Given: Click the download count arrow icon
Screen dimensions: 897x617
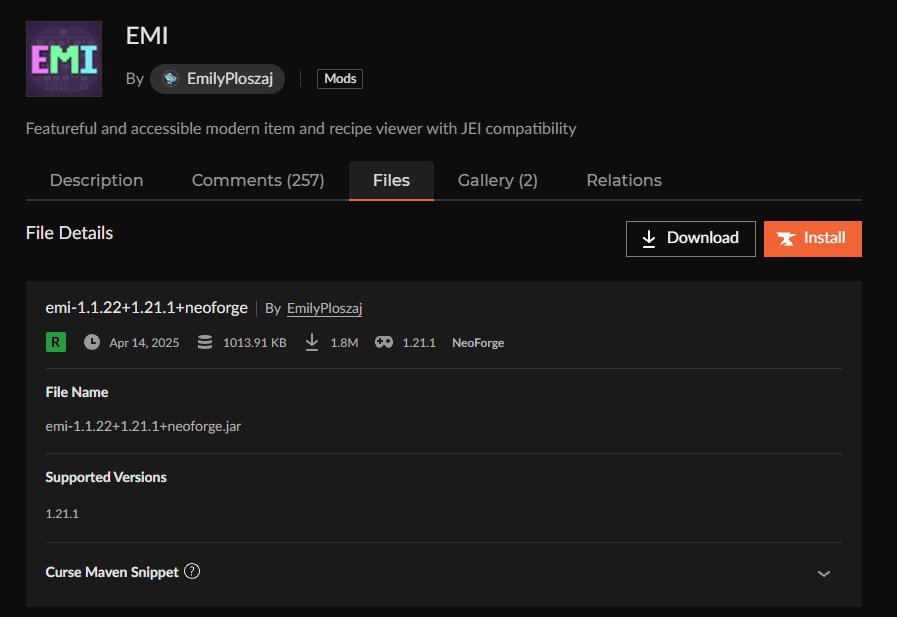Looking at the screenshot, I should pos(312,342).
